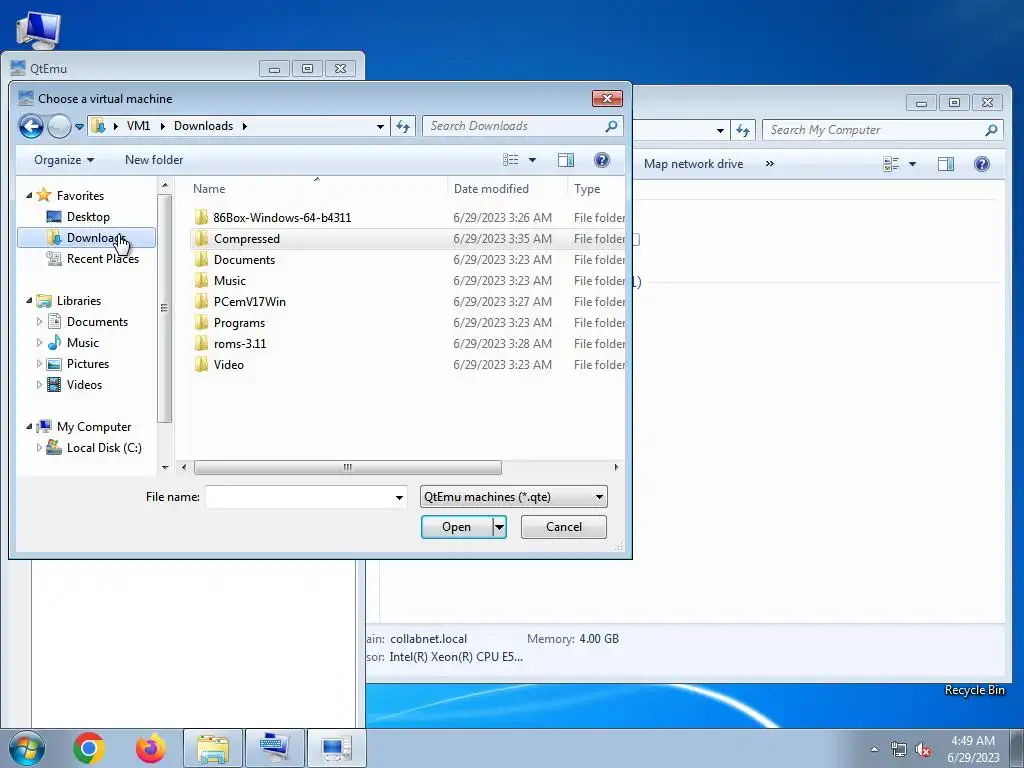Viewport: 1024px width, 768px height.
Task: Expand the Local Disk (C:) node
Action: click(x=39, y=447)
